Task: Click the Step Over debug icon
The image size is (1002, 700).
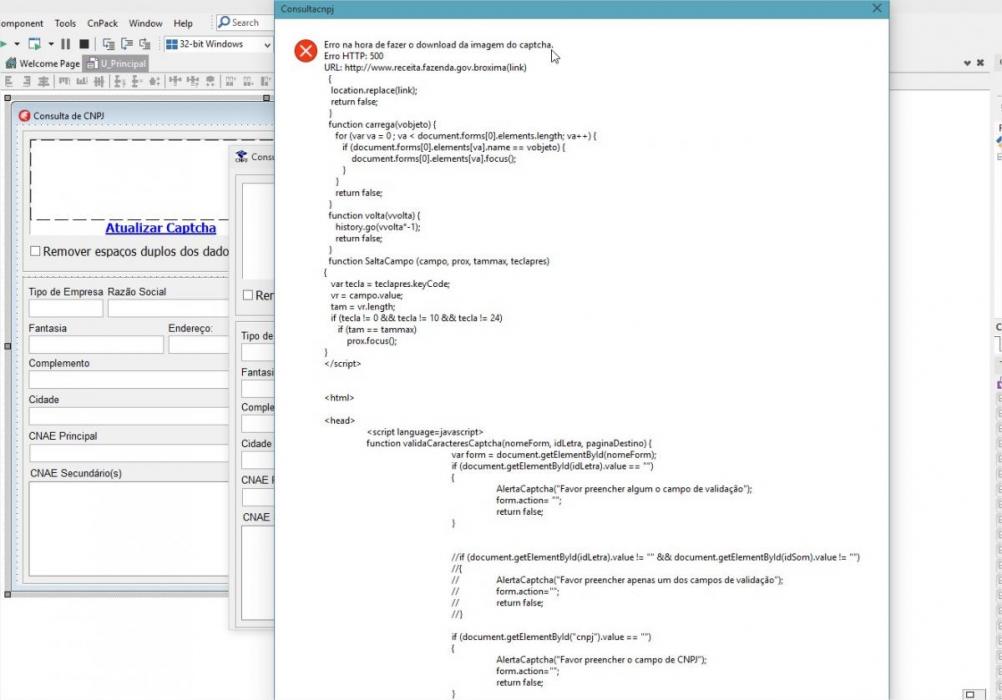Action: pyautogui.click(x=127, y=44)
